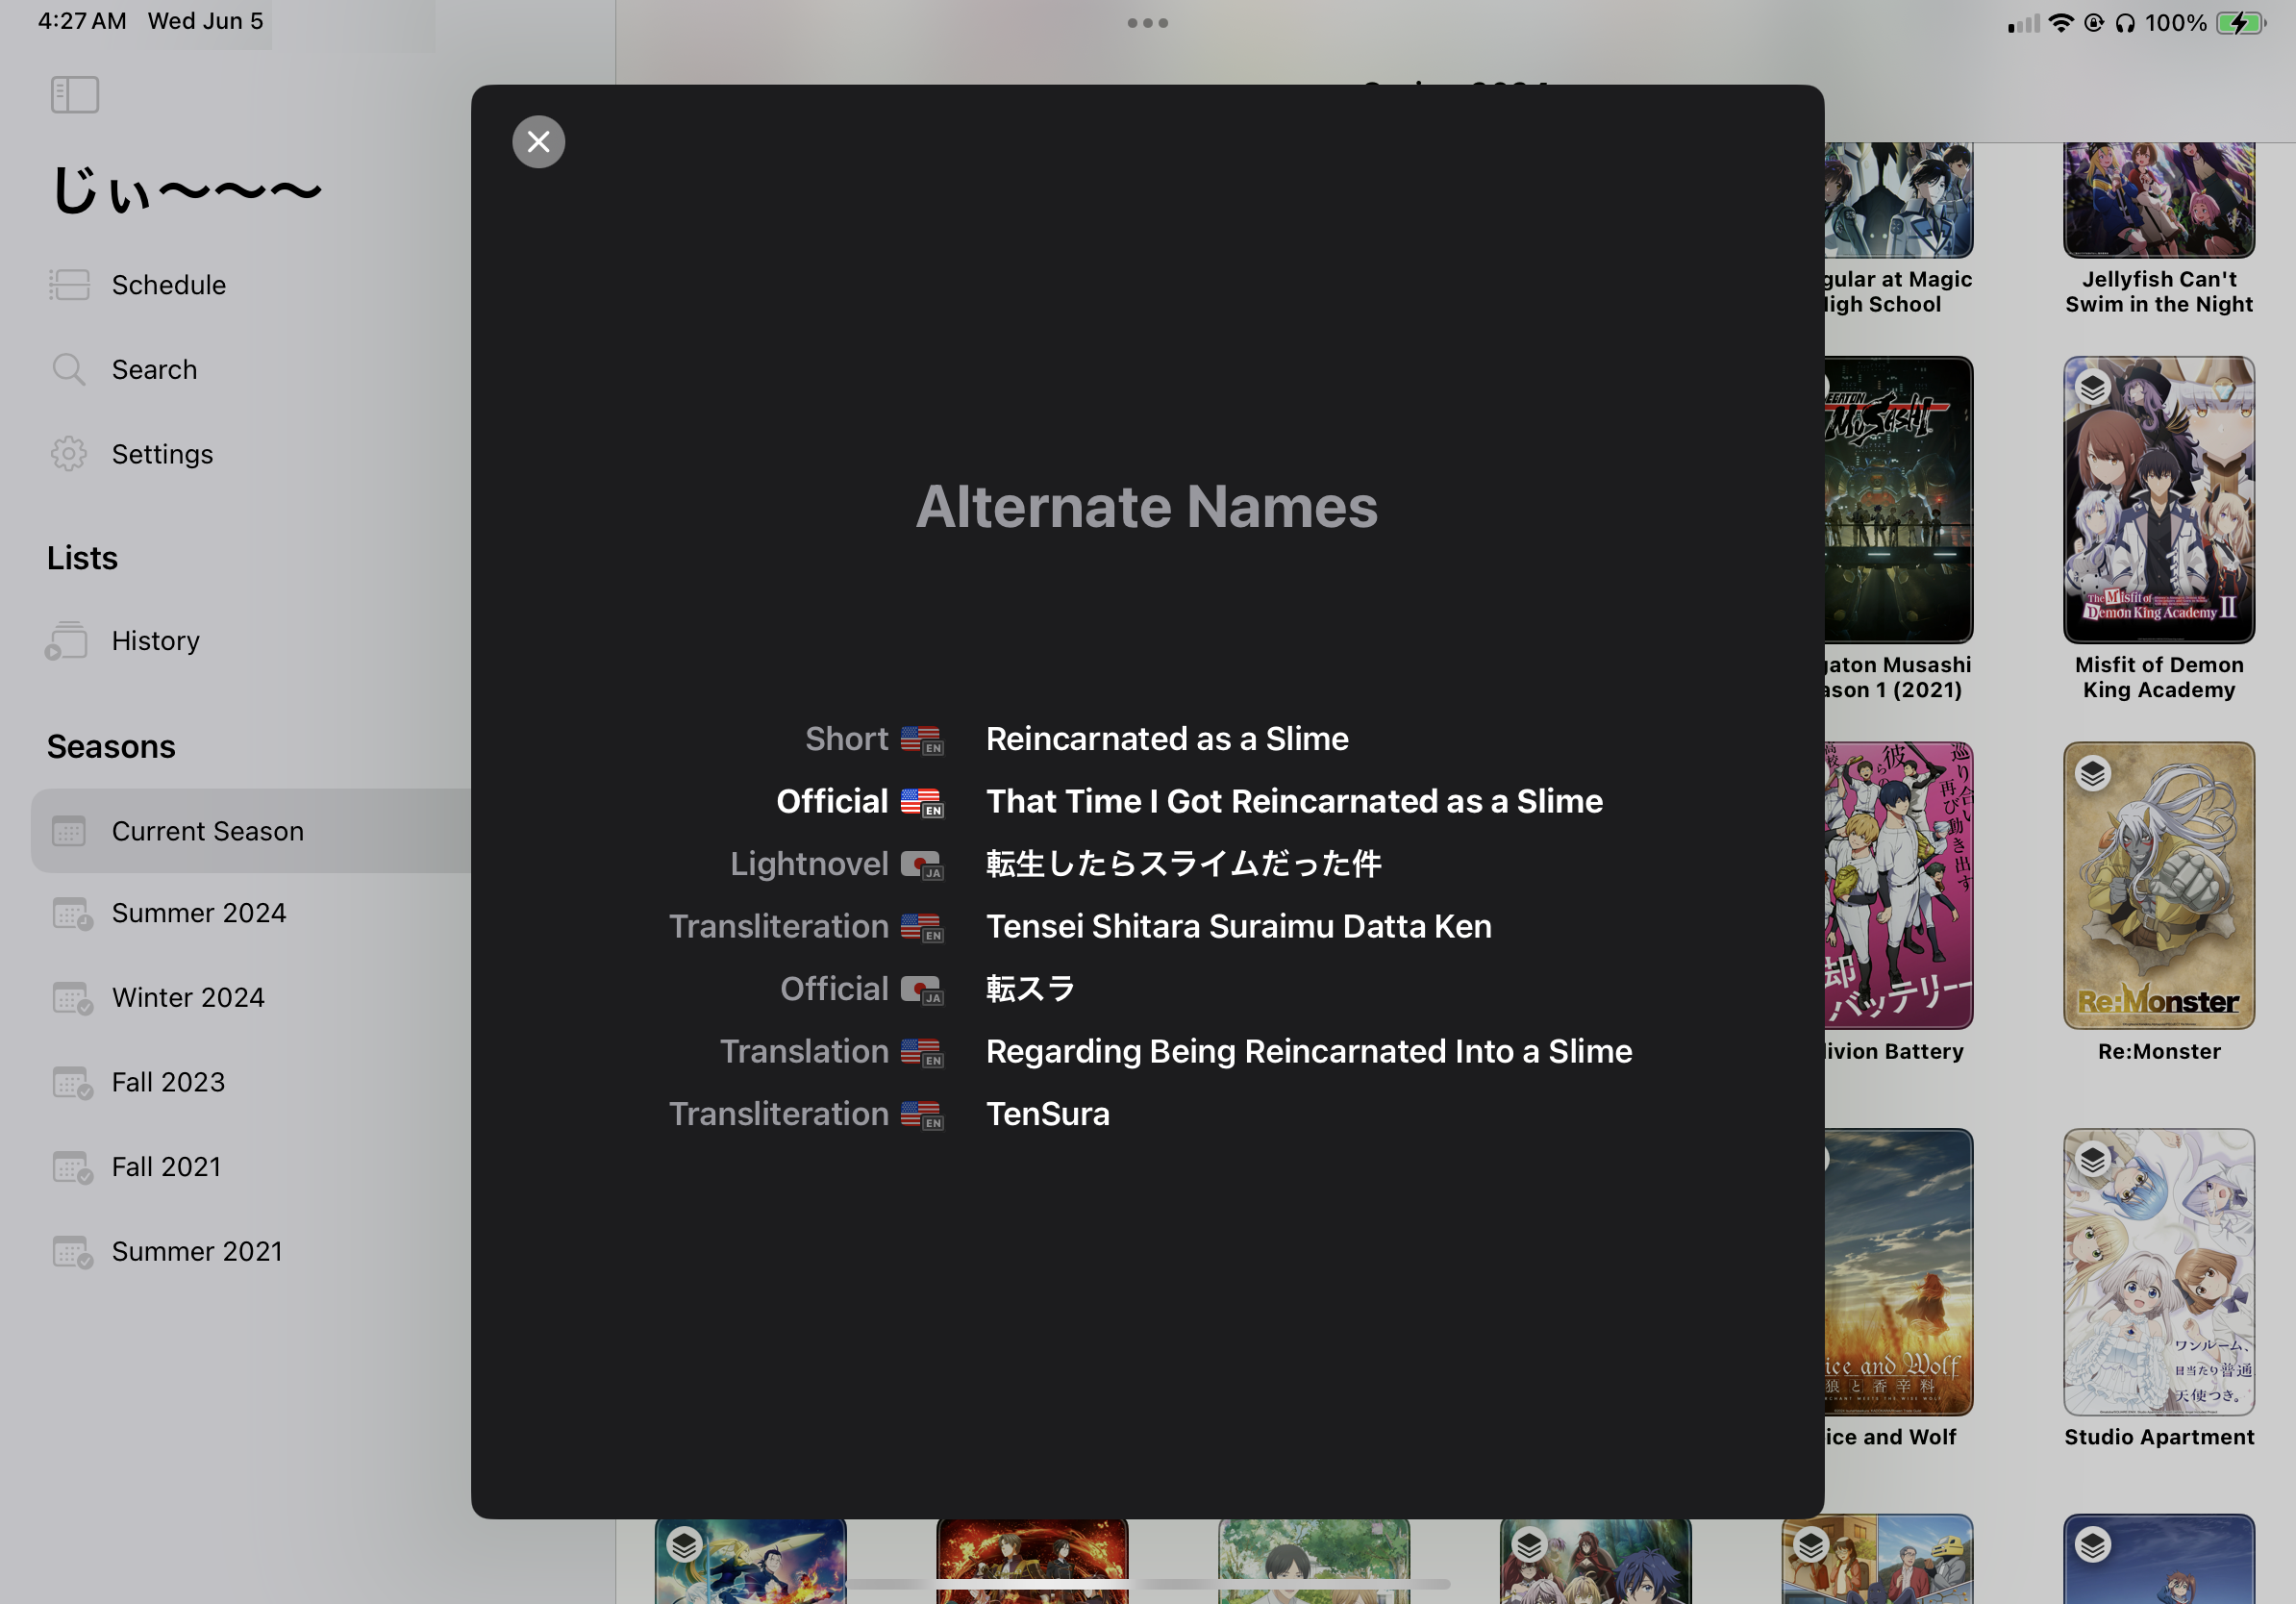Click the Winter 2024 calendar icon
Viewport: 2296px width, 1604px height.
pyautogui.click(x=71, y=997)
